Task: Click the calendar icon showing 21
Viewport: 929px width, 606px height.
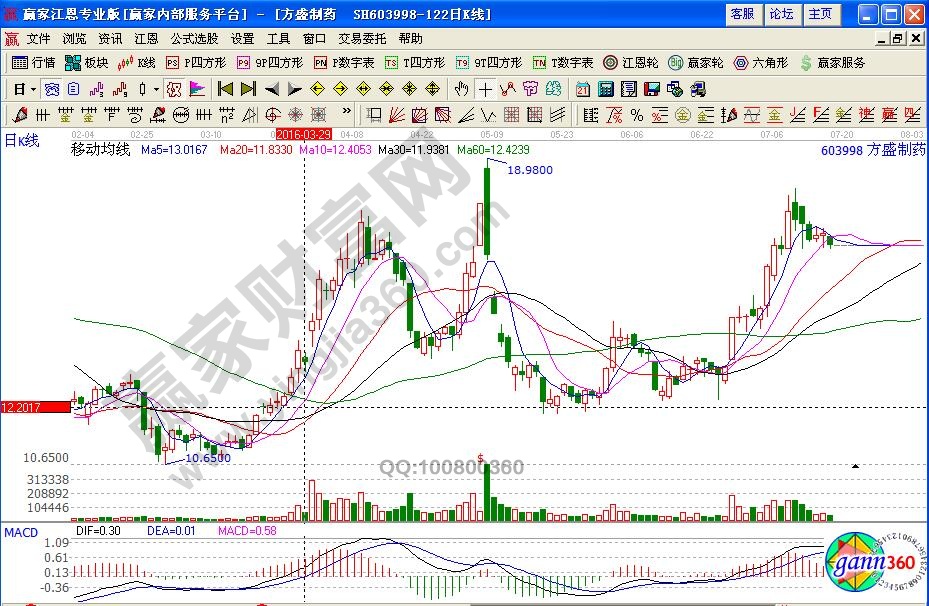Action: click(582, 88)
